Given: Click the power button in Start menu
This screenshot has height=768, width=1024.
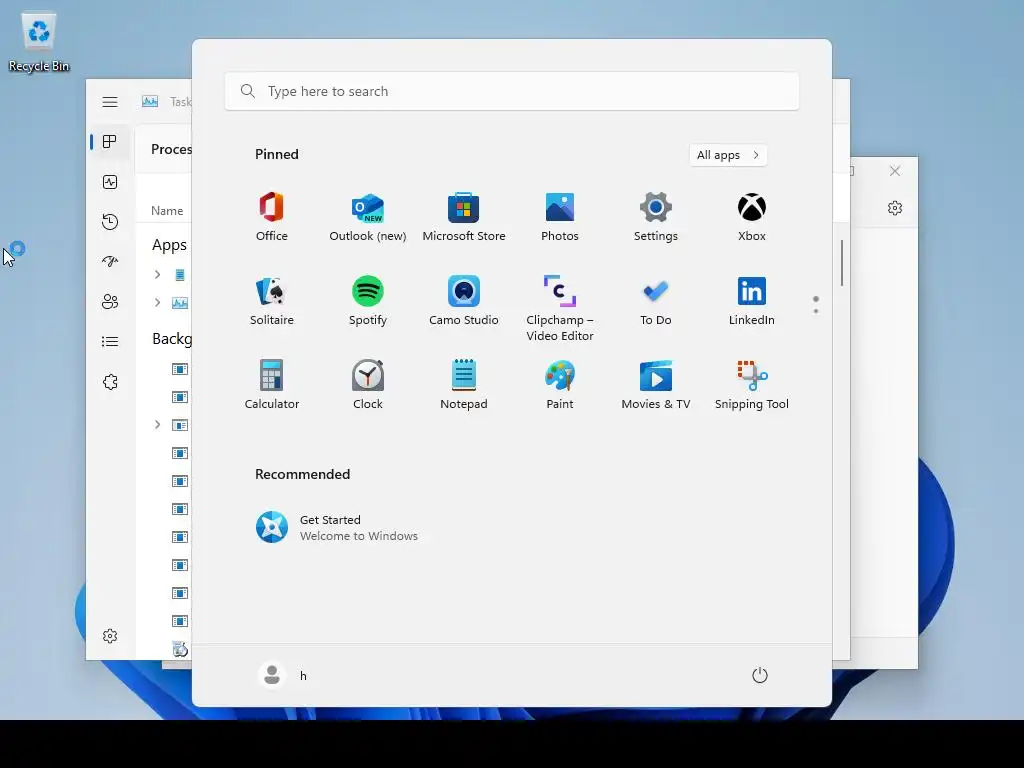Looking at the screenshot, I should (x=760, y=675).
